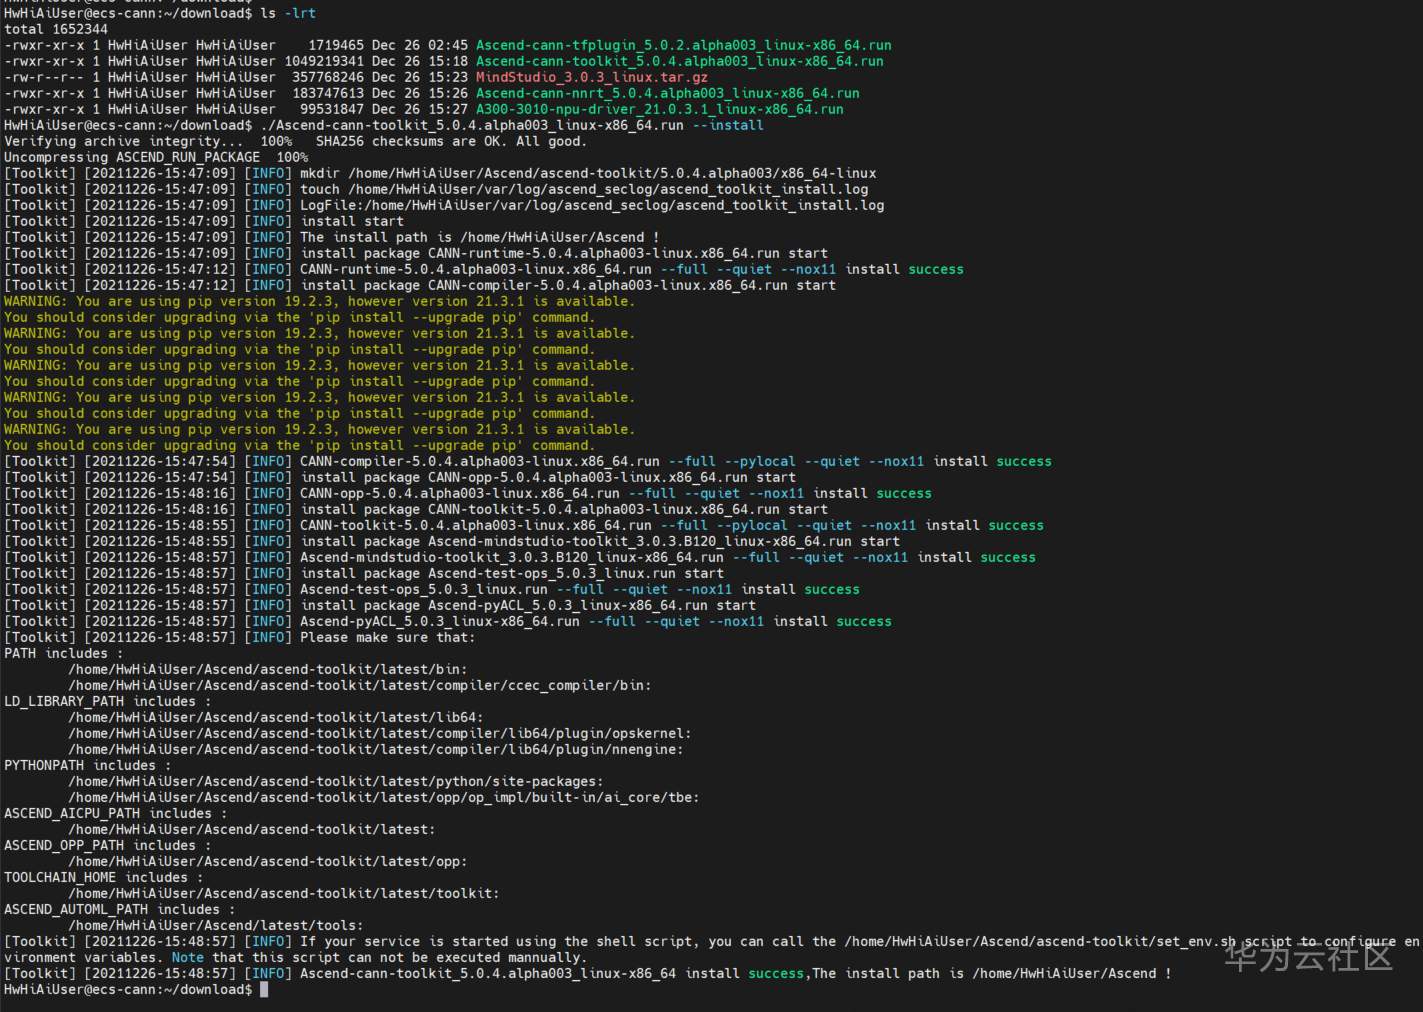Click the built-in/ai_core/tbe: path
This screenshot has width=1423, height=1012.
pos(384,797)
